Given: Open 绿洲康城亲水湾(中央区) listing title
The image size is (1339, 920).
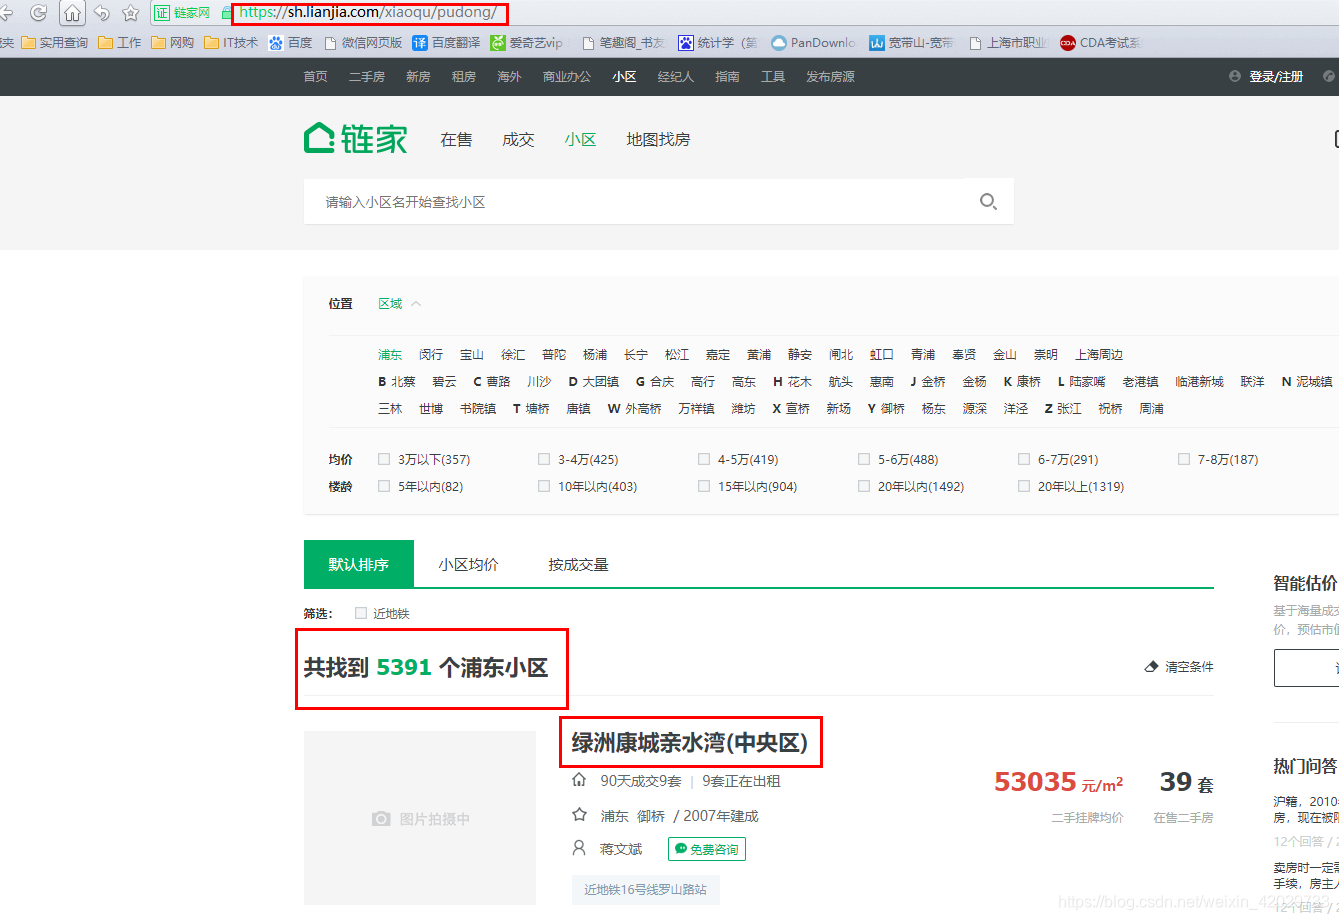Looking at the screenshot, I should (x=689, y=743).
